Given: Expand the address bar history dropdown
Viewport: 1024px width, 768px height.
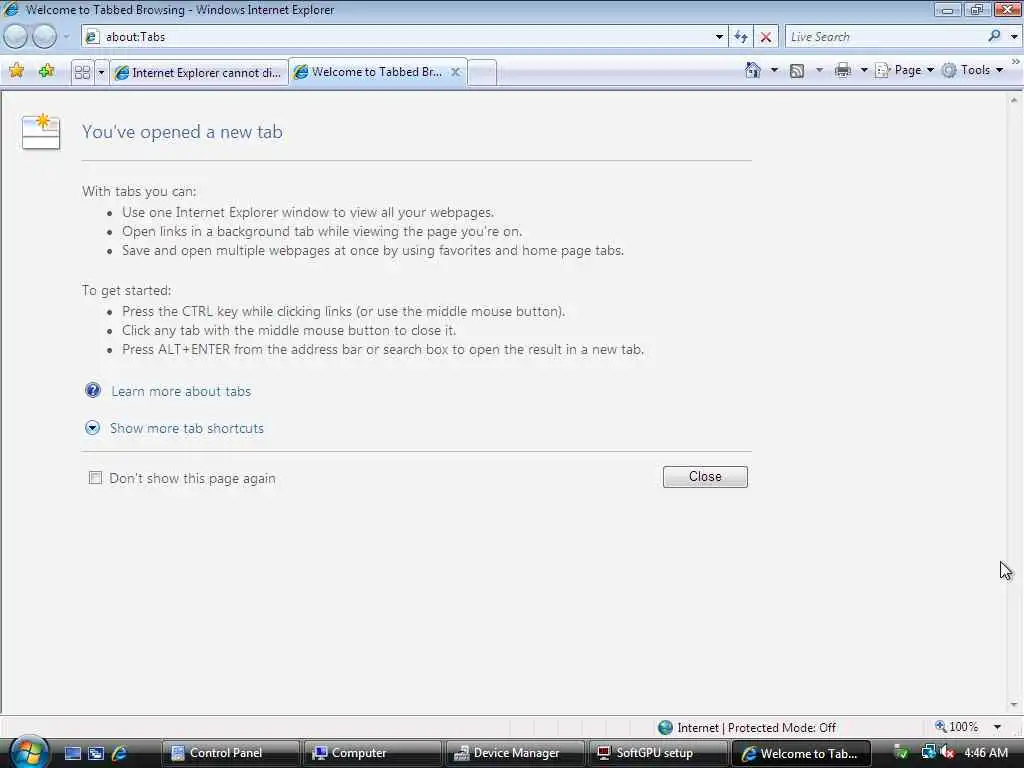Looking at the screenshot, I should [x=719, y=37].
